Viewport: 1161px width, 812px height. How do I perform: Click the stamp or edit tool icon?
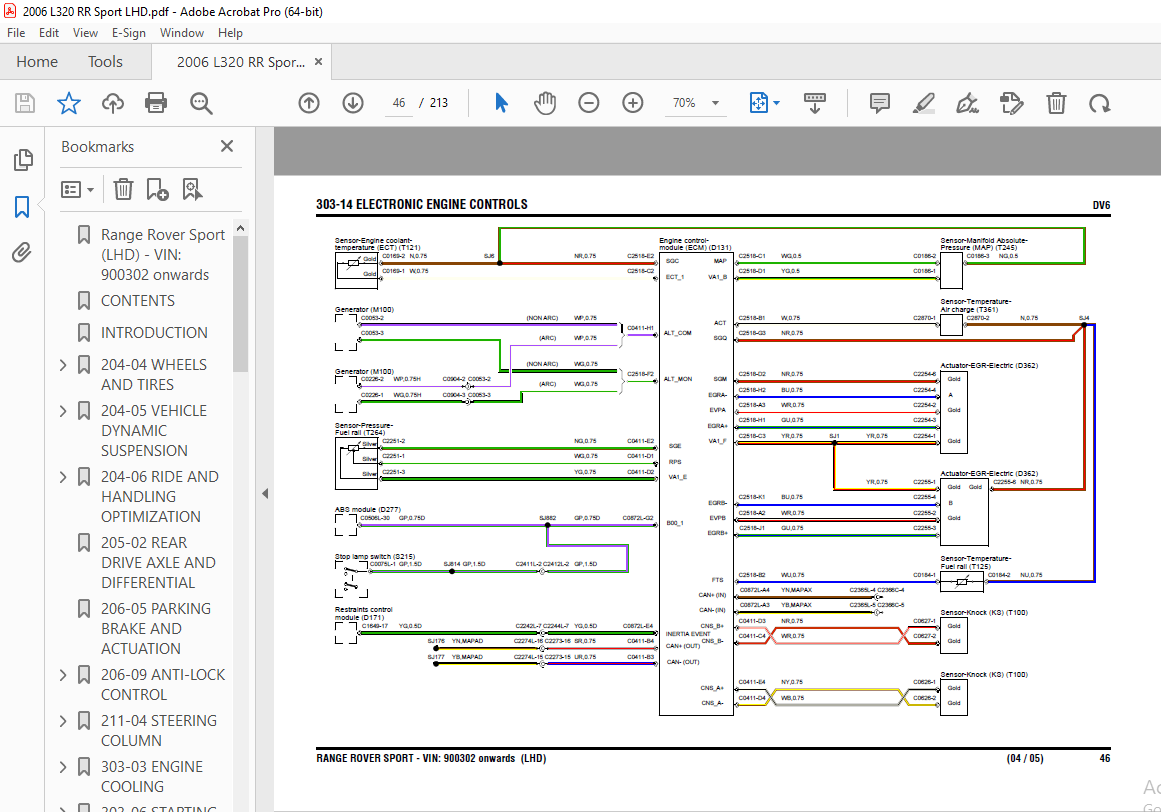[1011, 103]
